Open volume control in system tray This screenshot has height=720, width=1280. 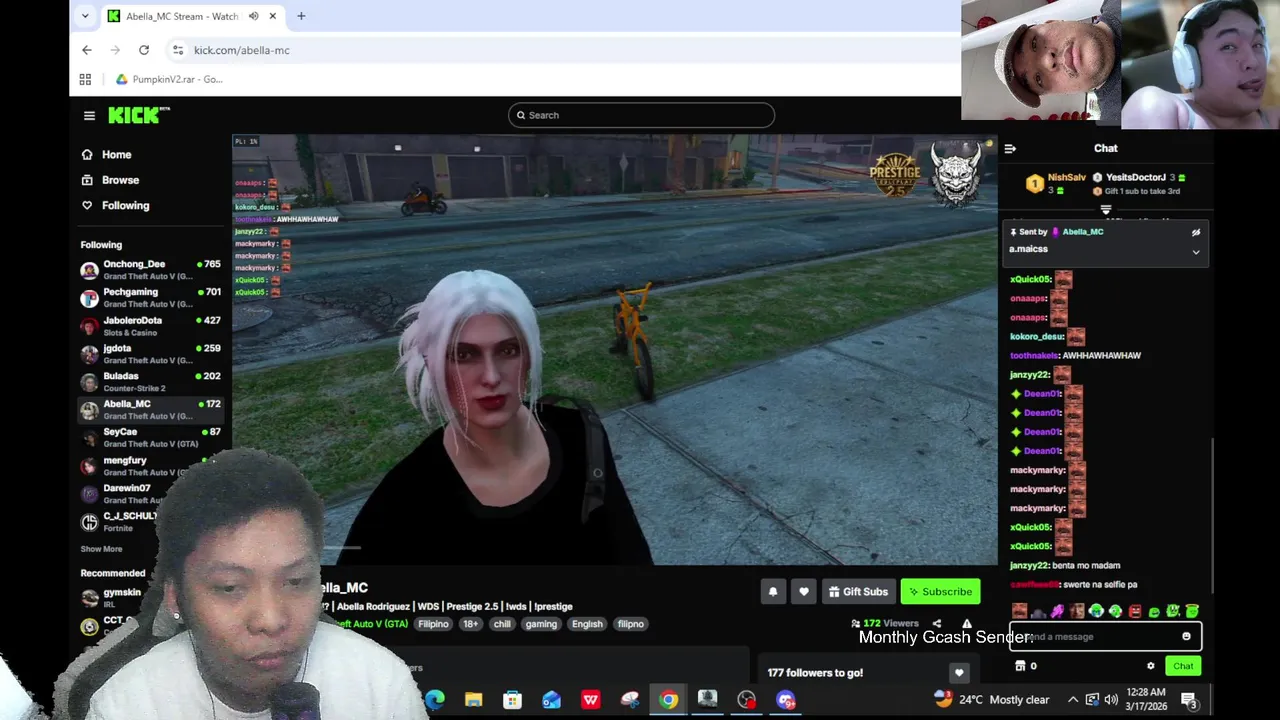click(1111, 700)
